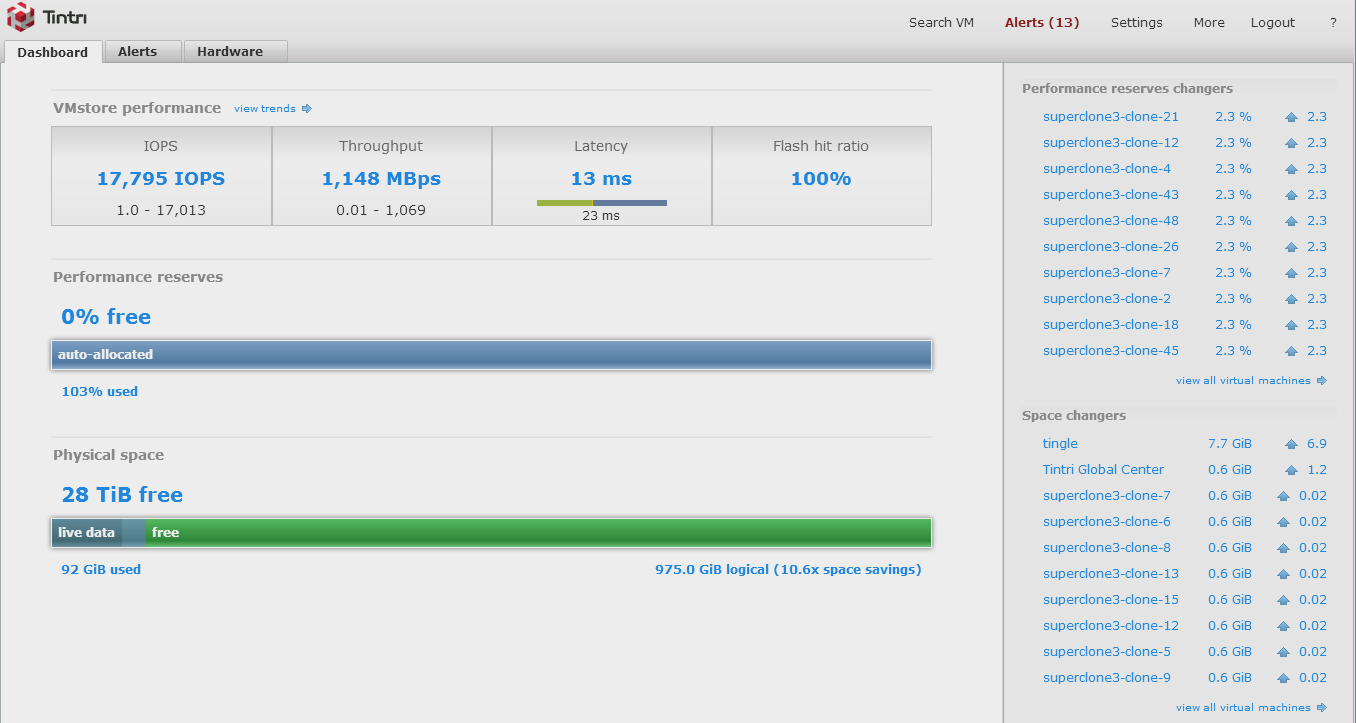This screenshot has width=1356, height=723.
Task: Open Search VM in top navigation
Action: pos(941,22)
